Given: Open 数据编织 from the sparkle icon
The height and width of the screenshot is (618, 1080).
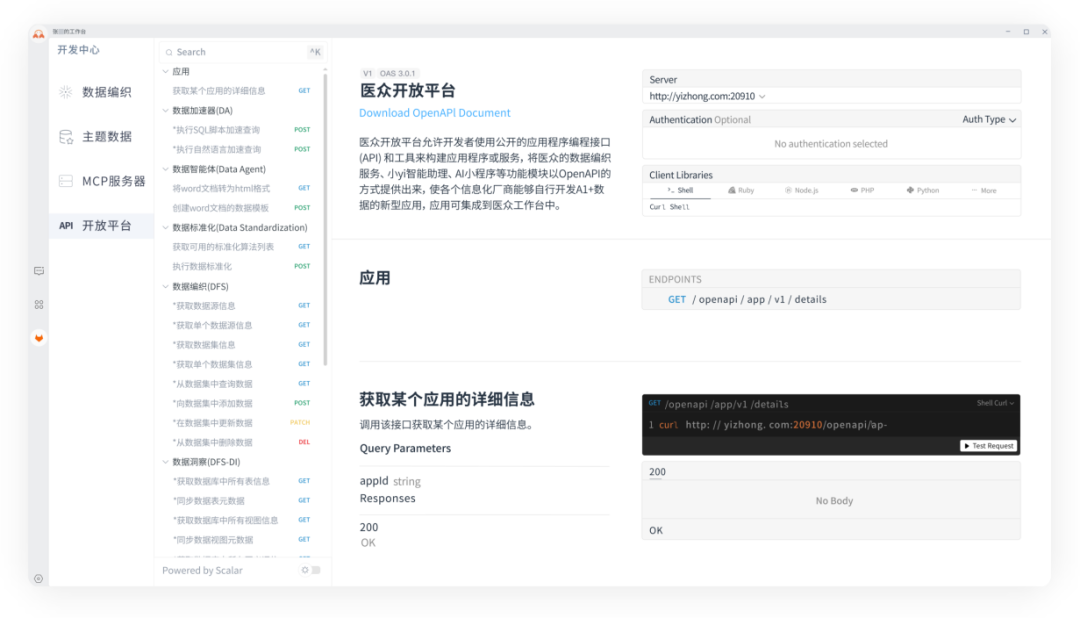Looking at the screenshot, I should tap(65, 92).
